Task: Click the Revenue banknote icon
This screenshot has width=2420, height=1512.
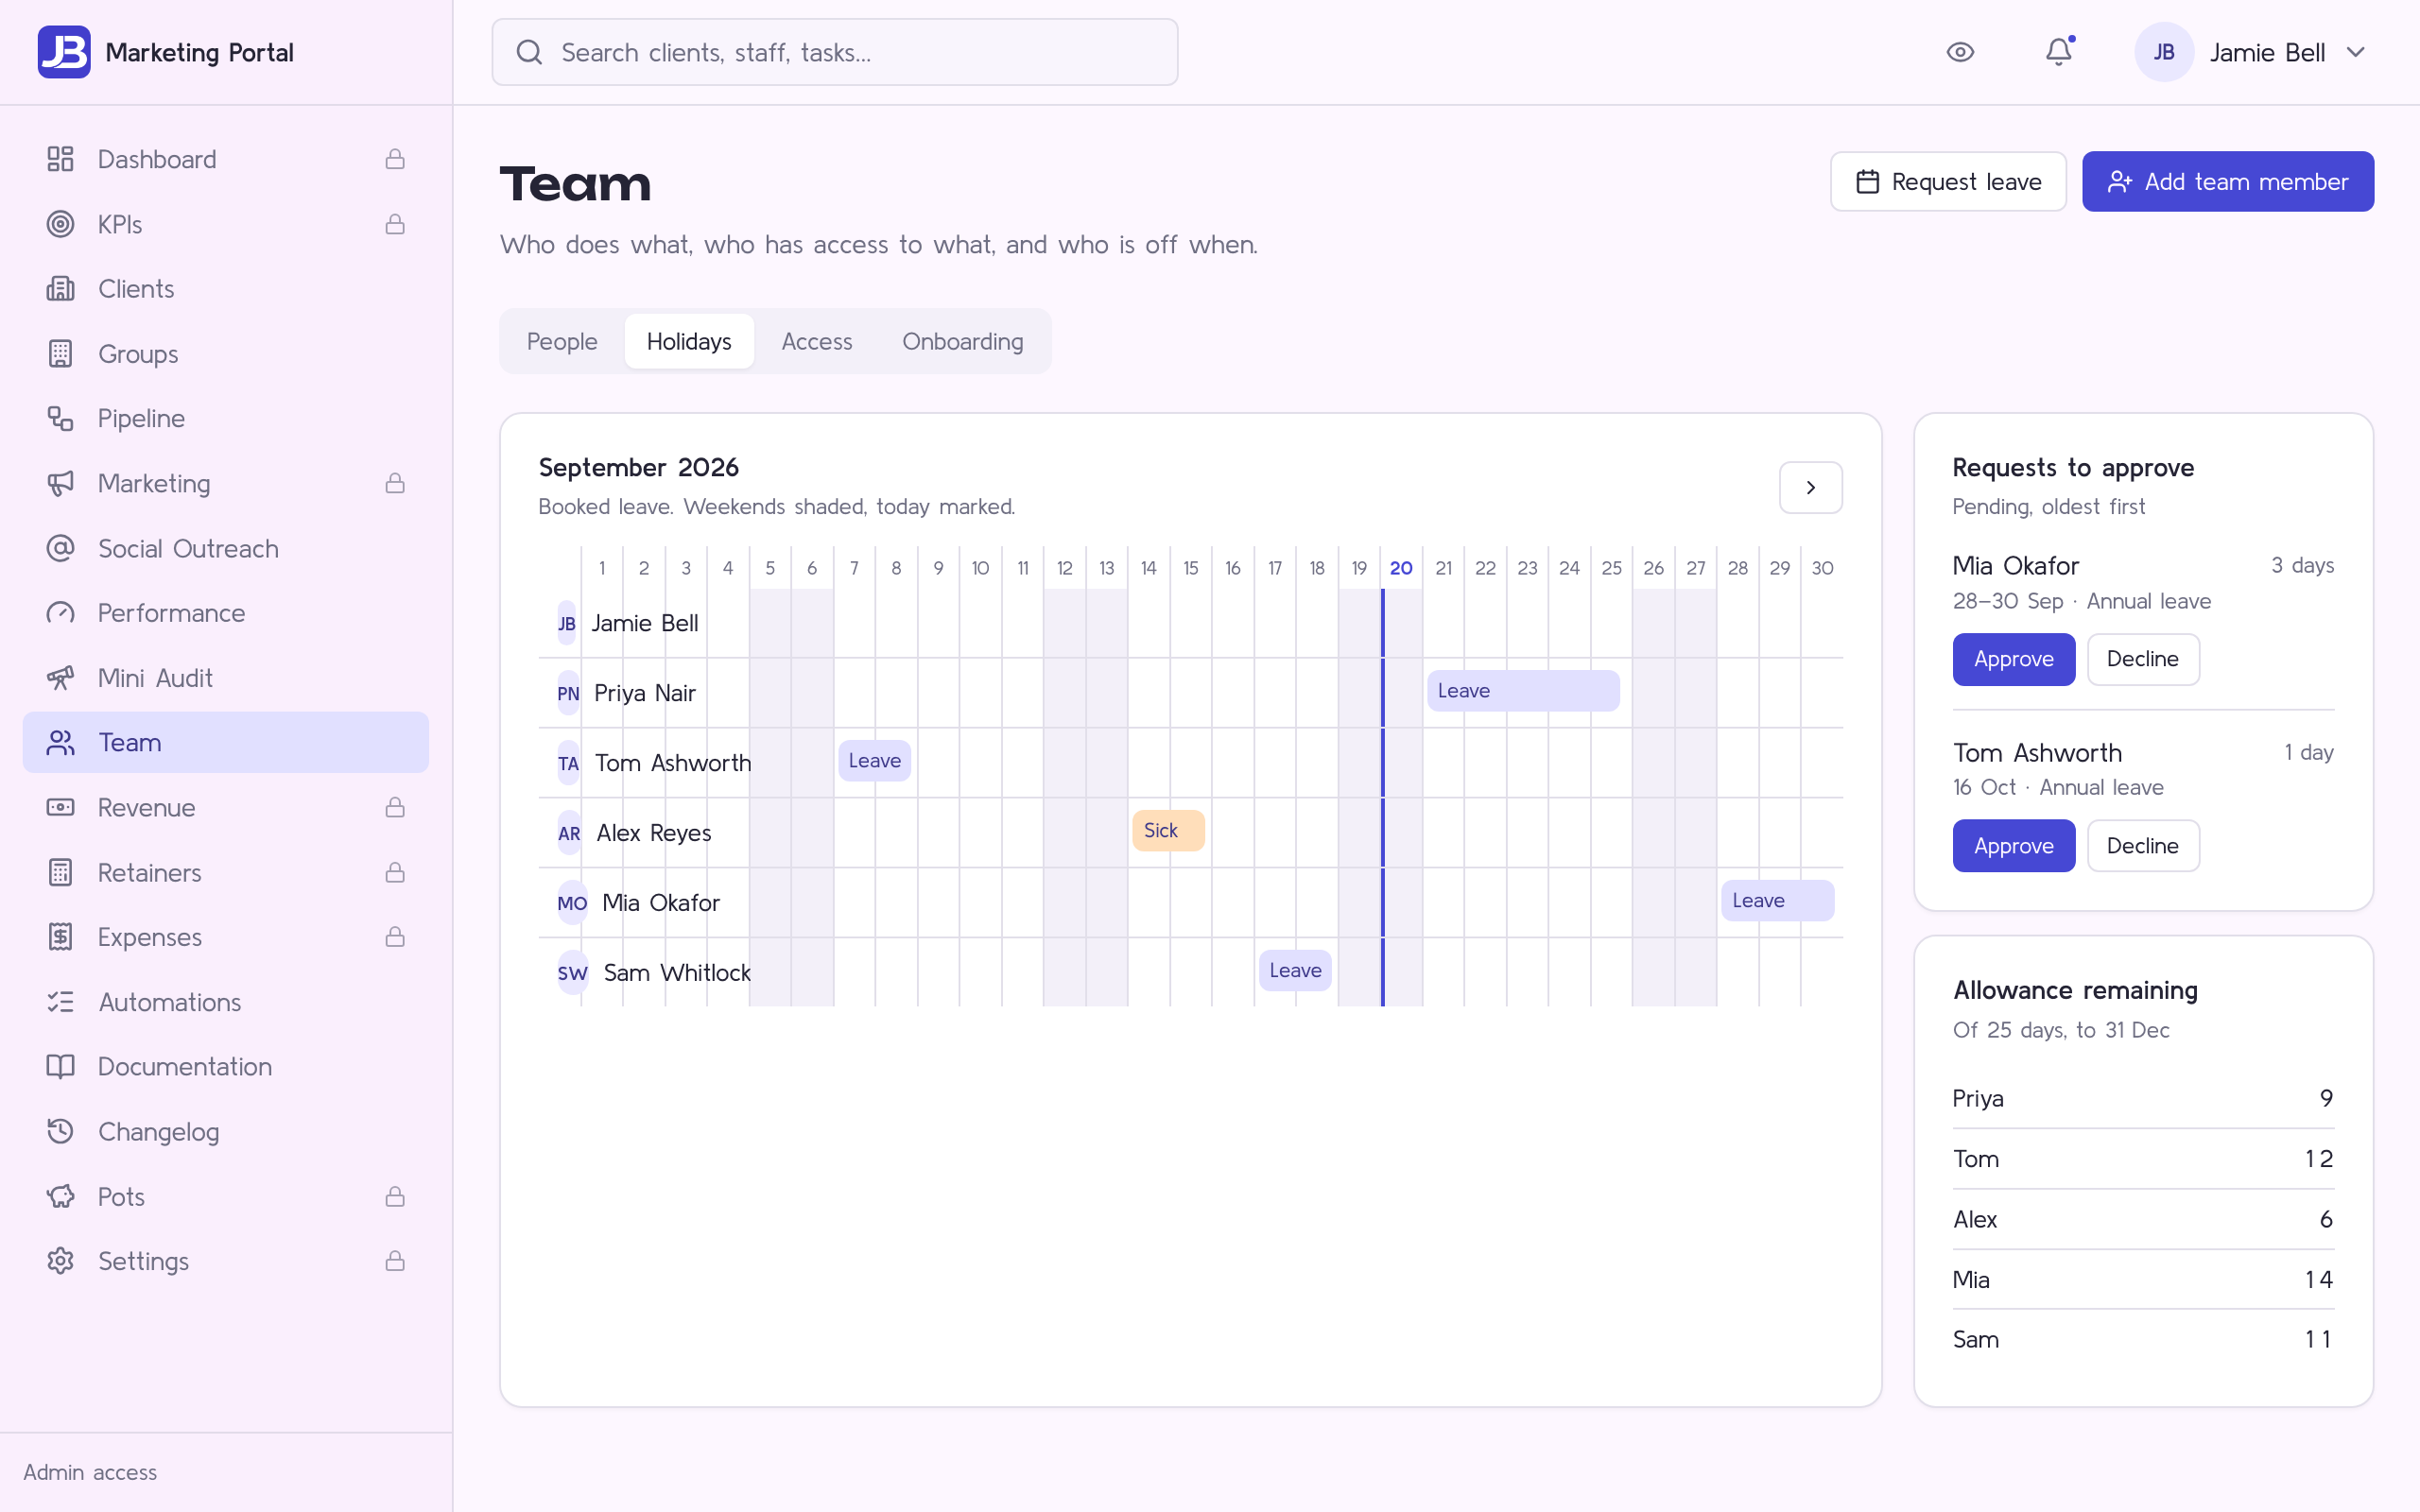Action: (x=60, y=807)
